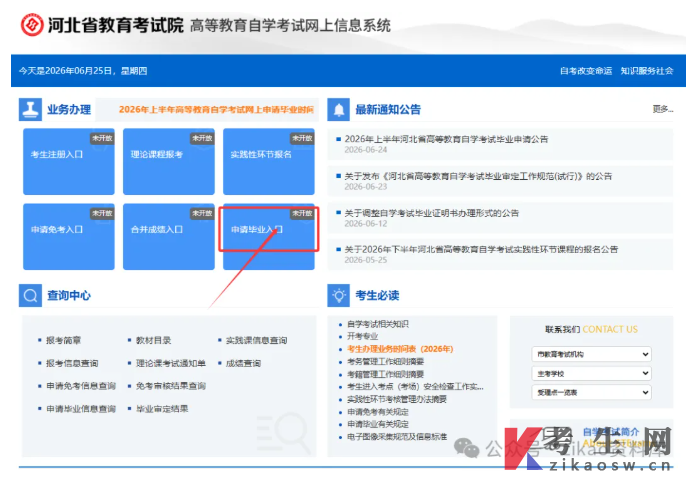Open 报考信息查询 link
686x484 pixels.
pos(72,363)
